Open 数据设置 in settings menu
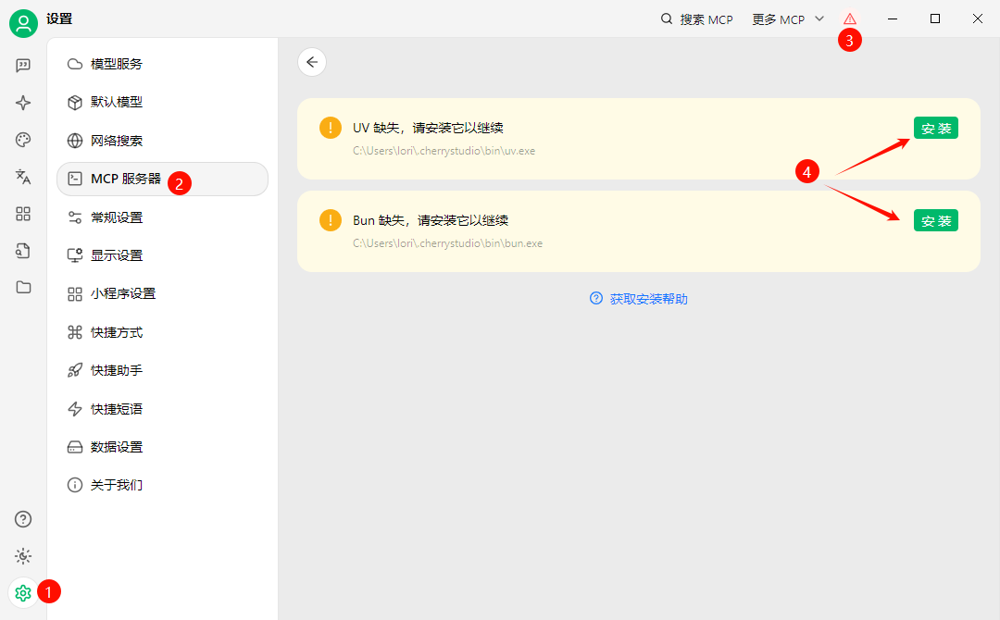1000x620 pixels. coord(116,447)
